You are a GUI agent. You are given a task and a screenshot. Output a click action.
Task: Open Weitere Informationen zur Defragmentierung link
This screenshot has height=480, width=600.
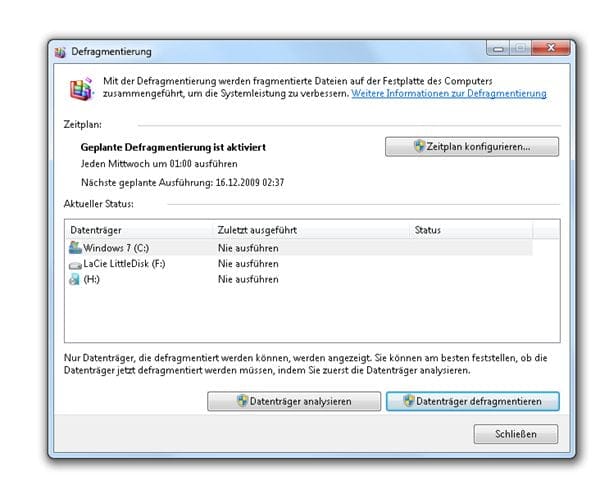point(449,93)
